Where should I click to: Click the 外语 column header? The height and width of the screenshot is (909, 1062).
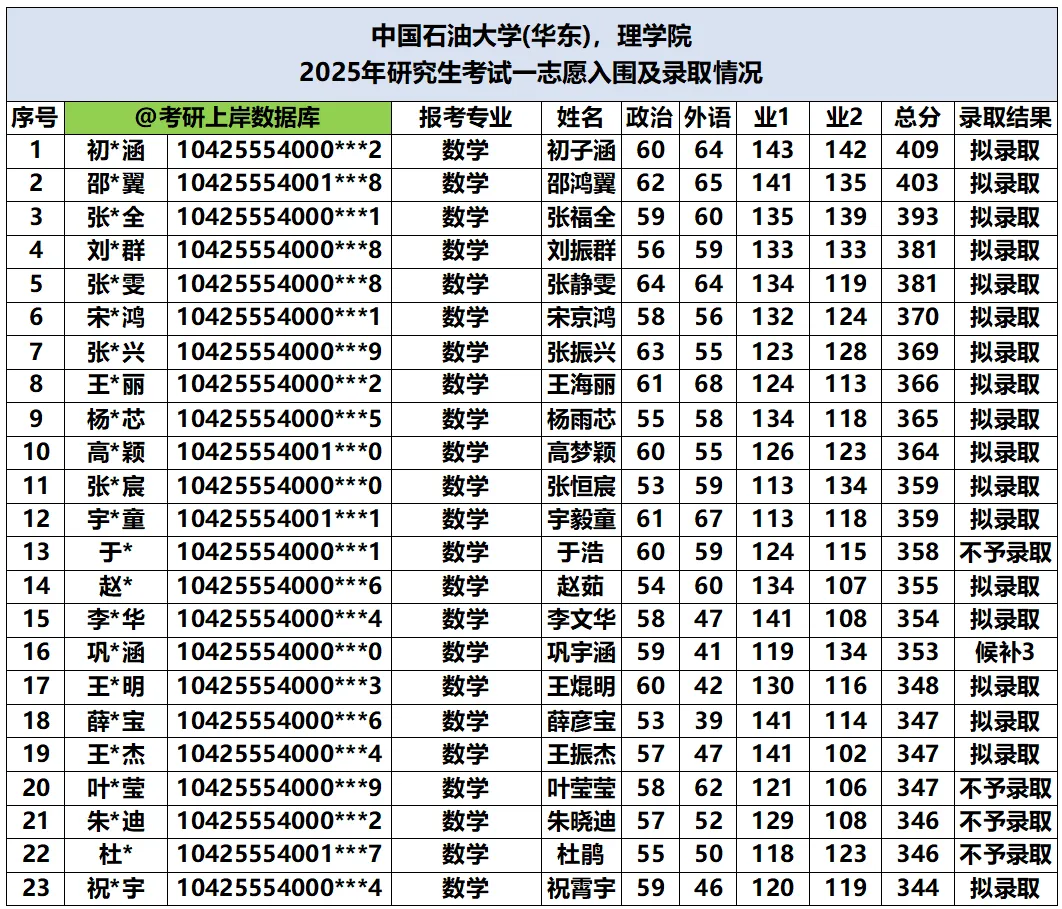coord(708,118)
